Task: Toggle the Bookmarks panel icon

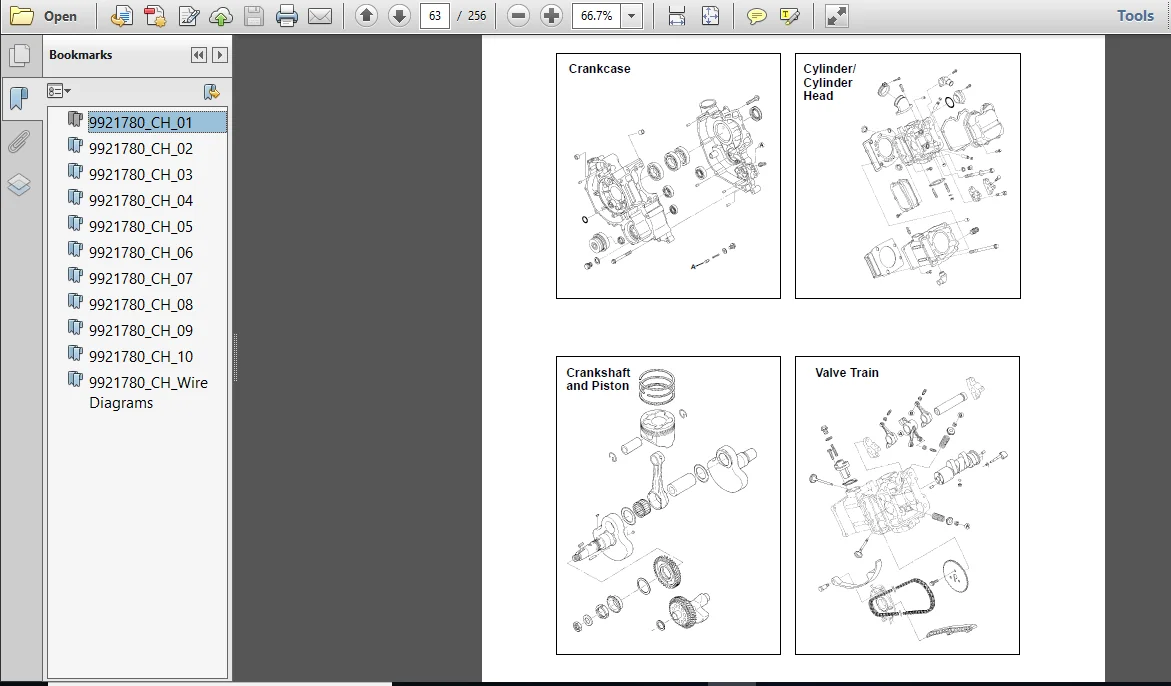Action: [x=19, y=97]
